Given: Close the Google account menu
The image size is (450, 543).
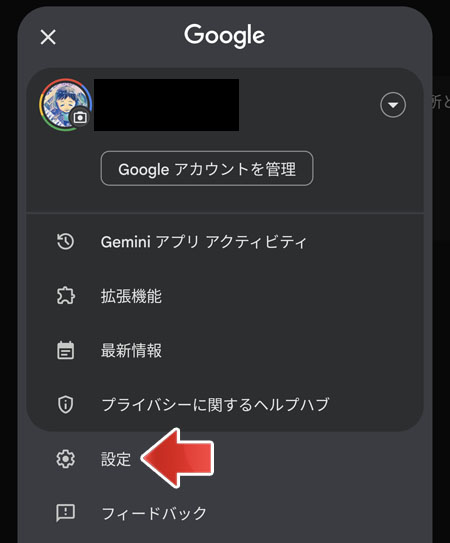Looking at the screenshot, I should (48, 37).
